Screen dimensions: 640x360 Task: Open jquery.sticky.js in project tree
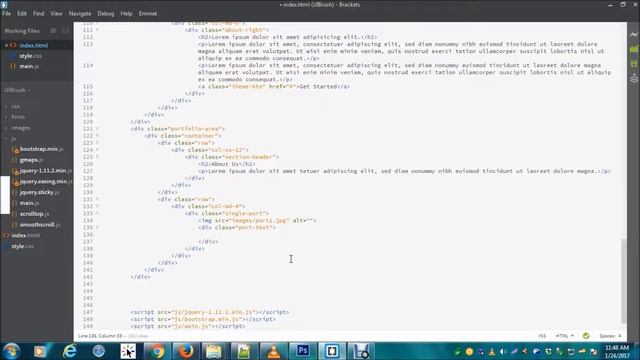pyautogui.click(x=39, y=192)
